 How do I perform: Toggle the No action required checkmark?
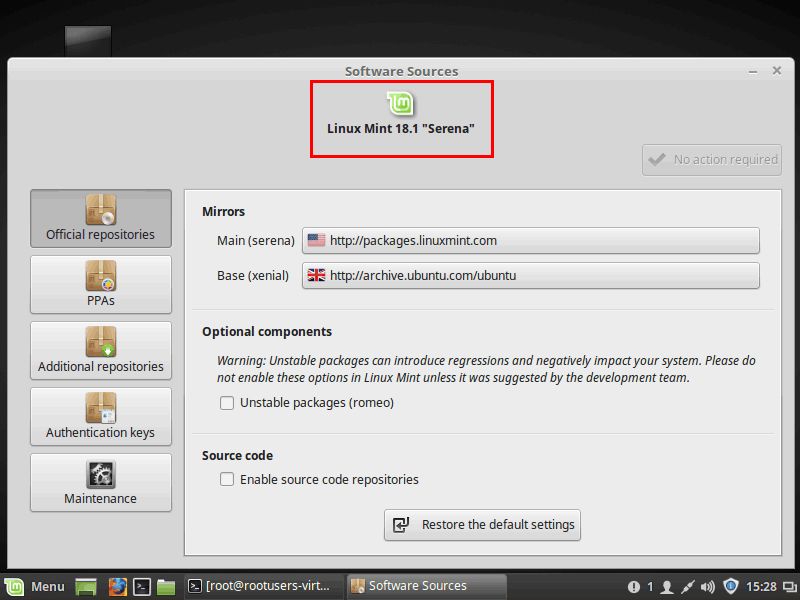pyautogui.click(x=711, y=159)
